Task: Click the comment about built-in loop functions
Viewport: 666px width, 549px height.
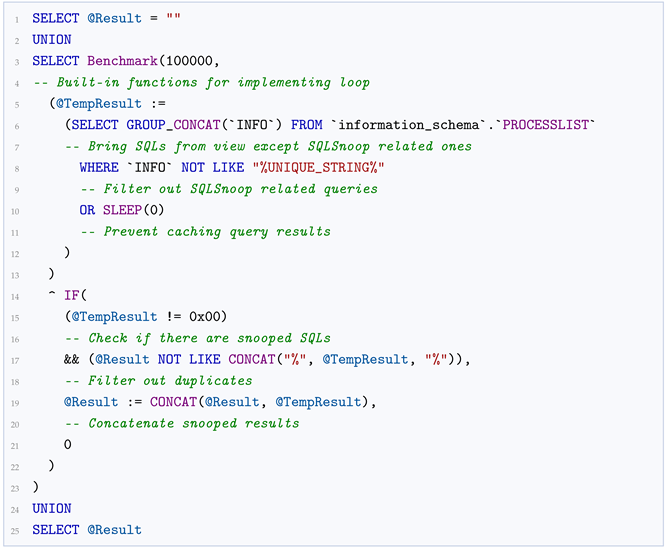Action: pyautogui.click(x=202, y=82)
